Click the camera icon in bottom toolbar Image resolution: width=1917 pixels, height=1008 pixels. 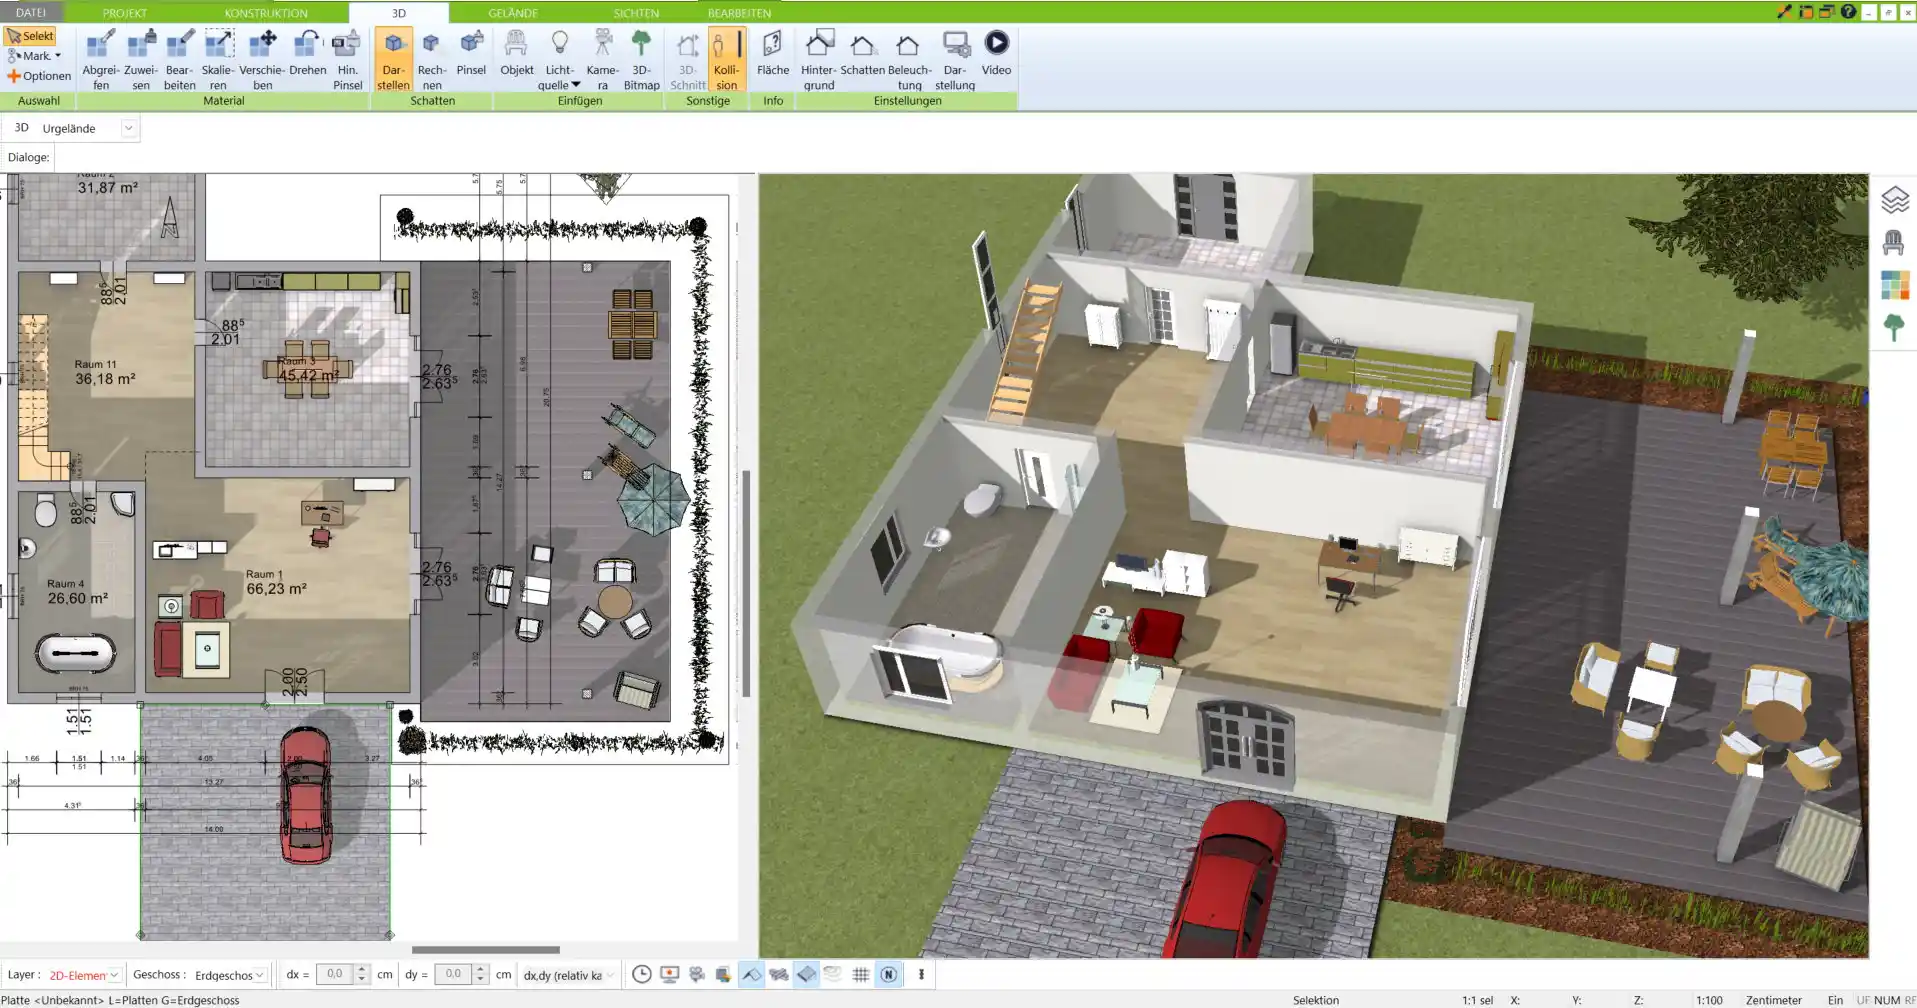(x=697, y=974)
